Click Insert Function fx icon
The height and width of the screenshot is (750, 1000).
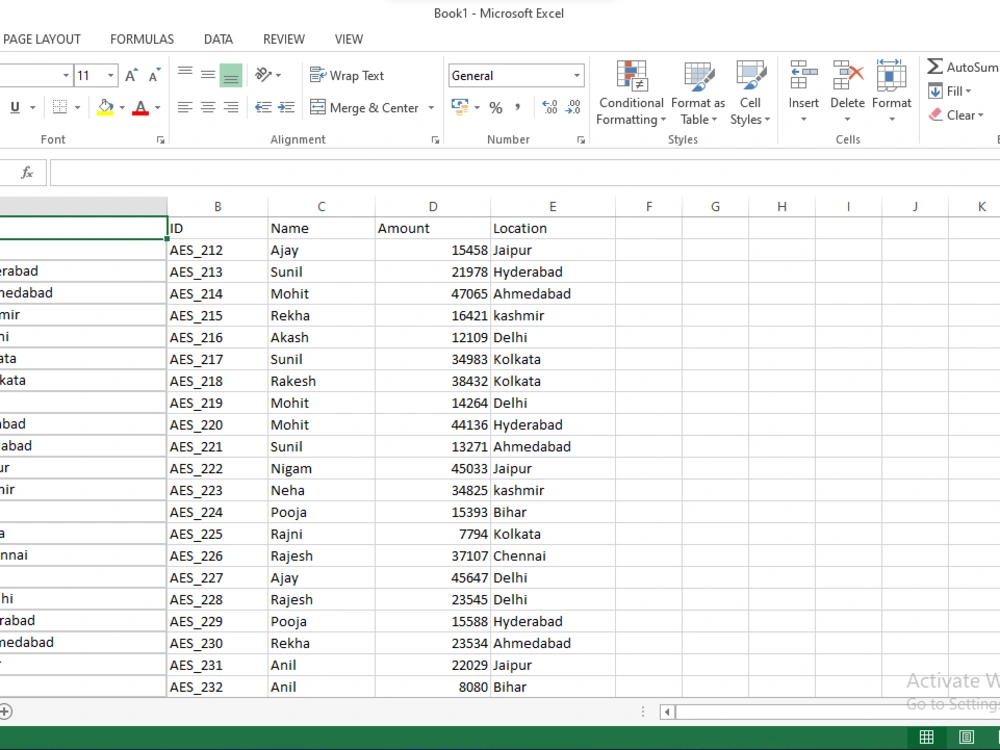(x=27, y=173)
